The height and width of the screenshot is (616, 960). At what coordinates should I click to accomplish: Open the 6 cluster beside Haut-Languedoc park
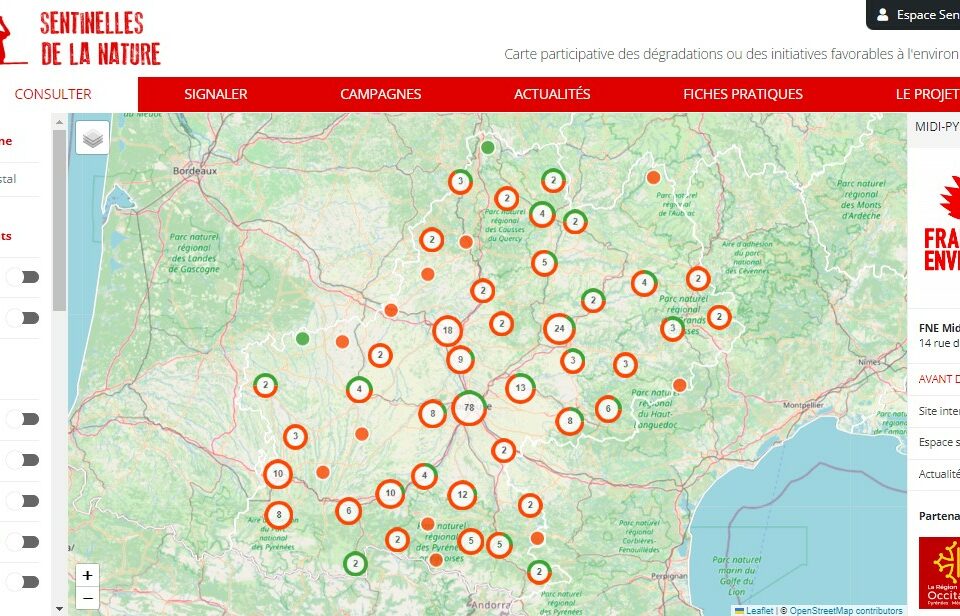coord(608,408)
